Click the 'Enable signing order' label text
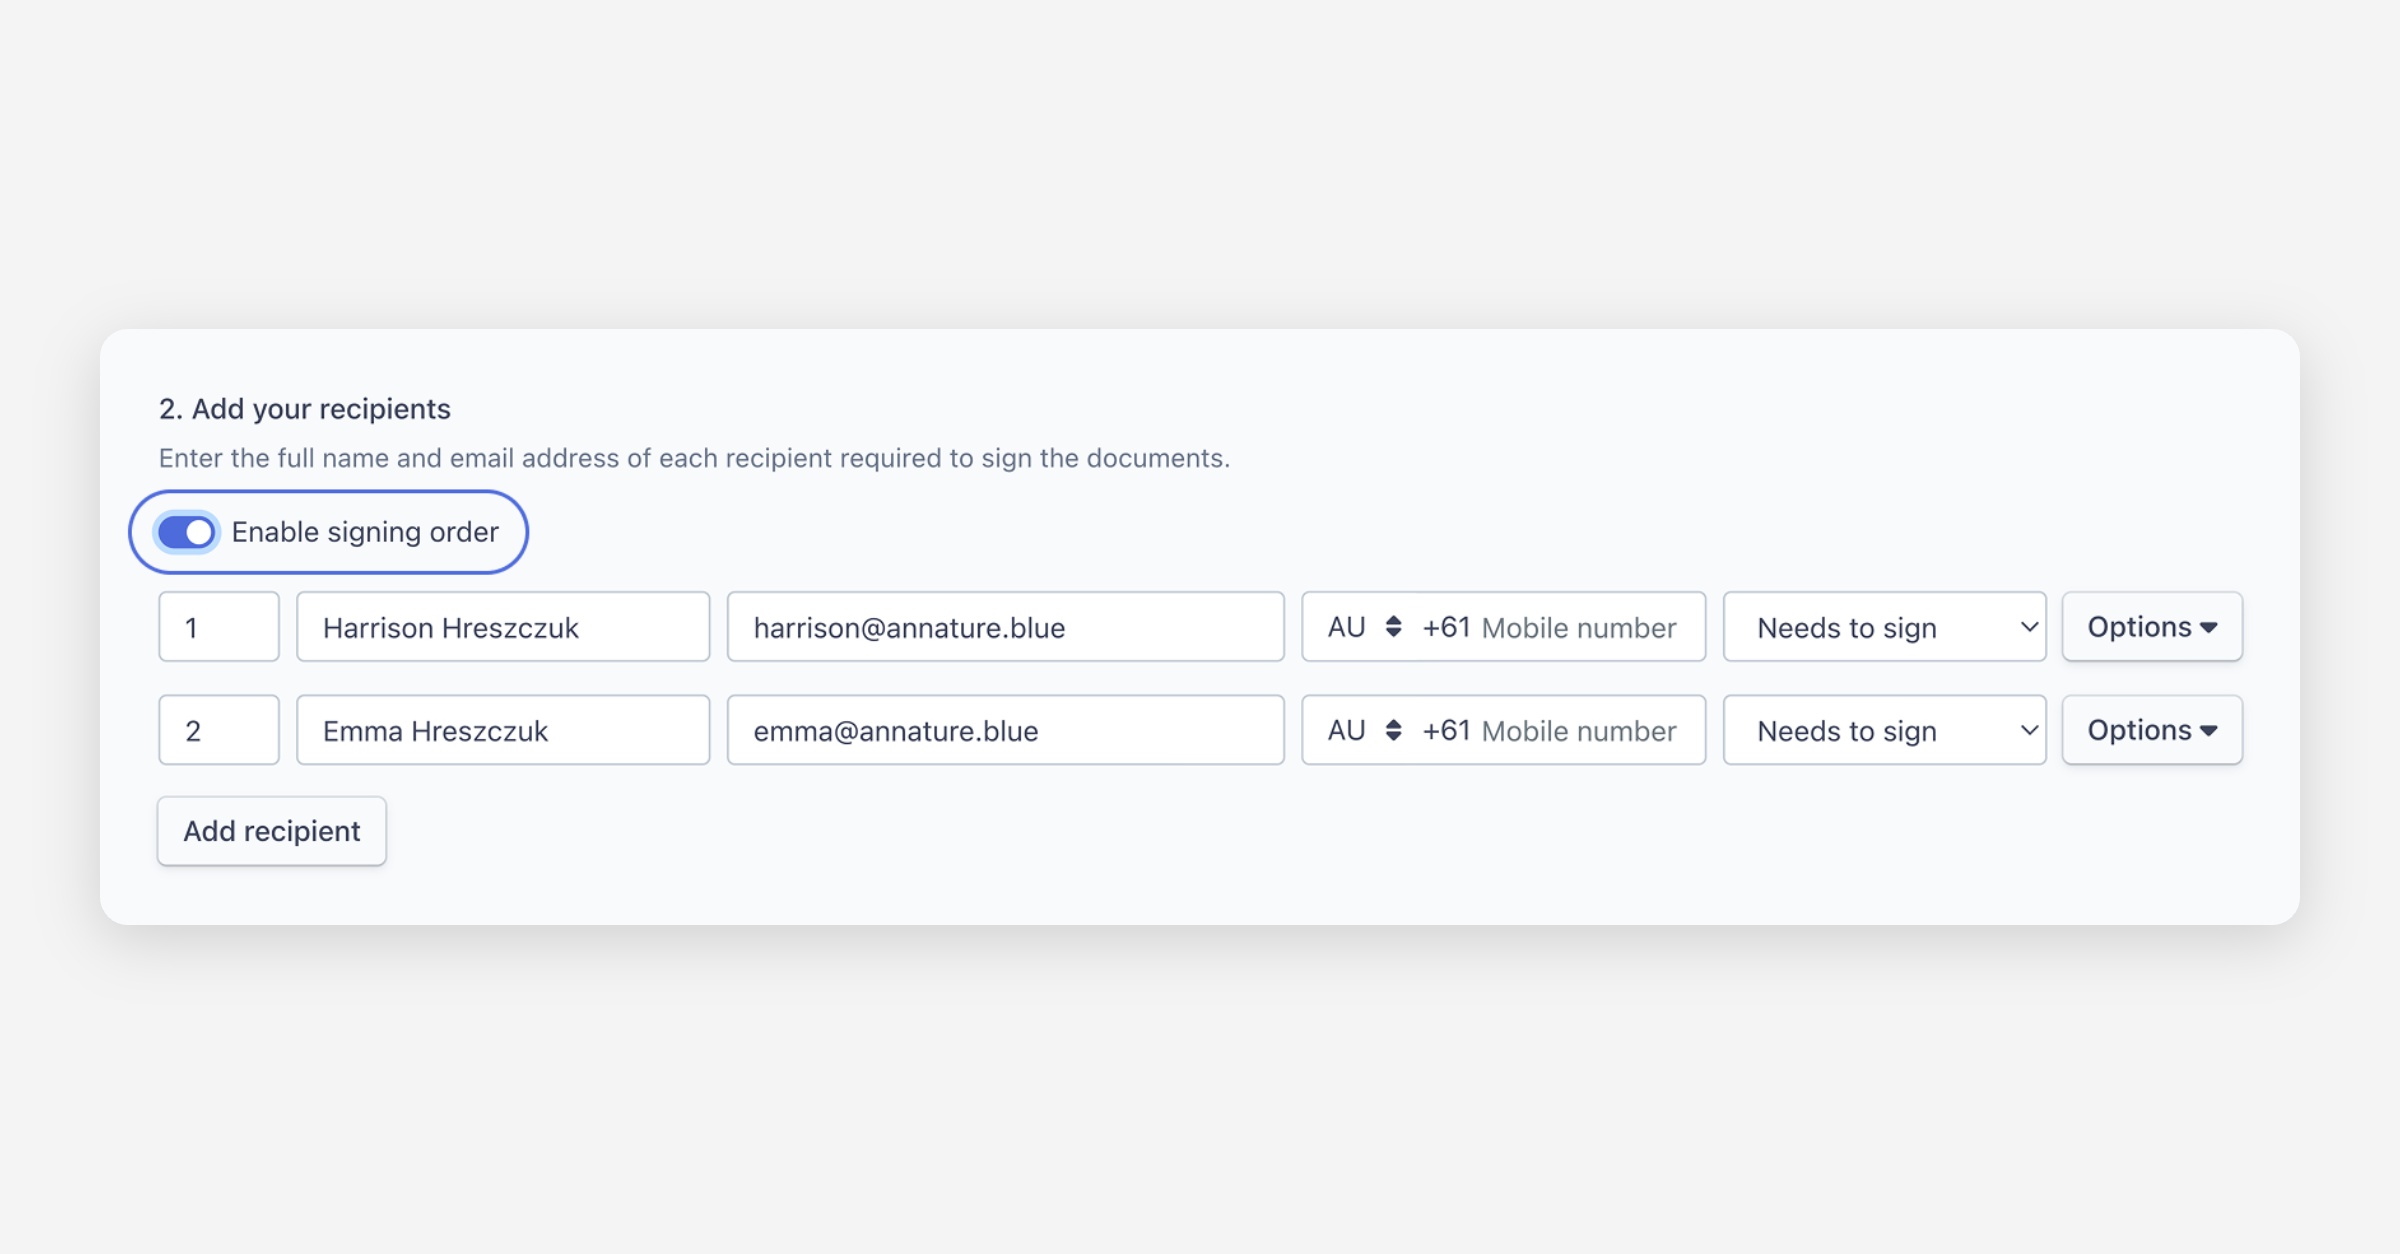Screen dimensions: 2400x1254 pos(364,532)
